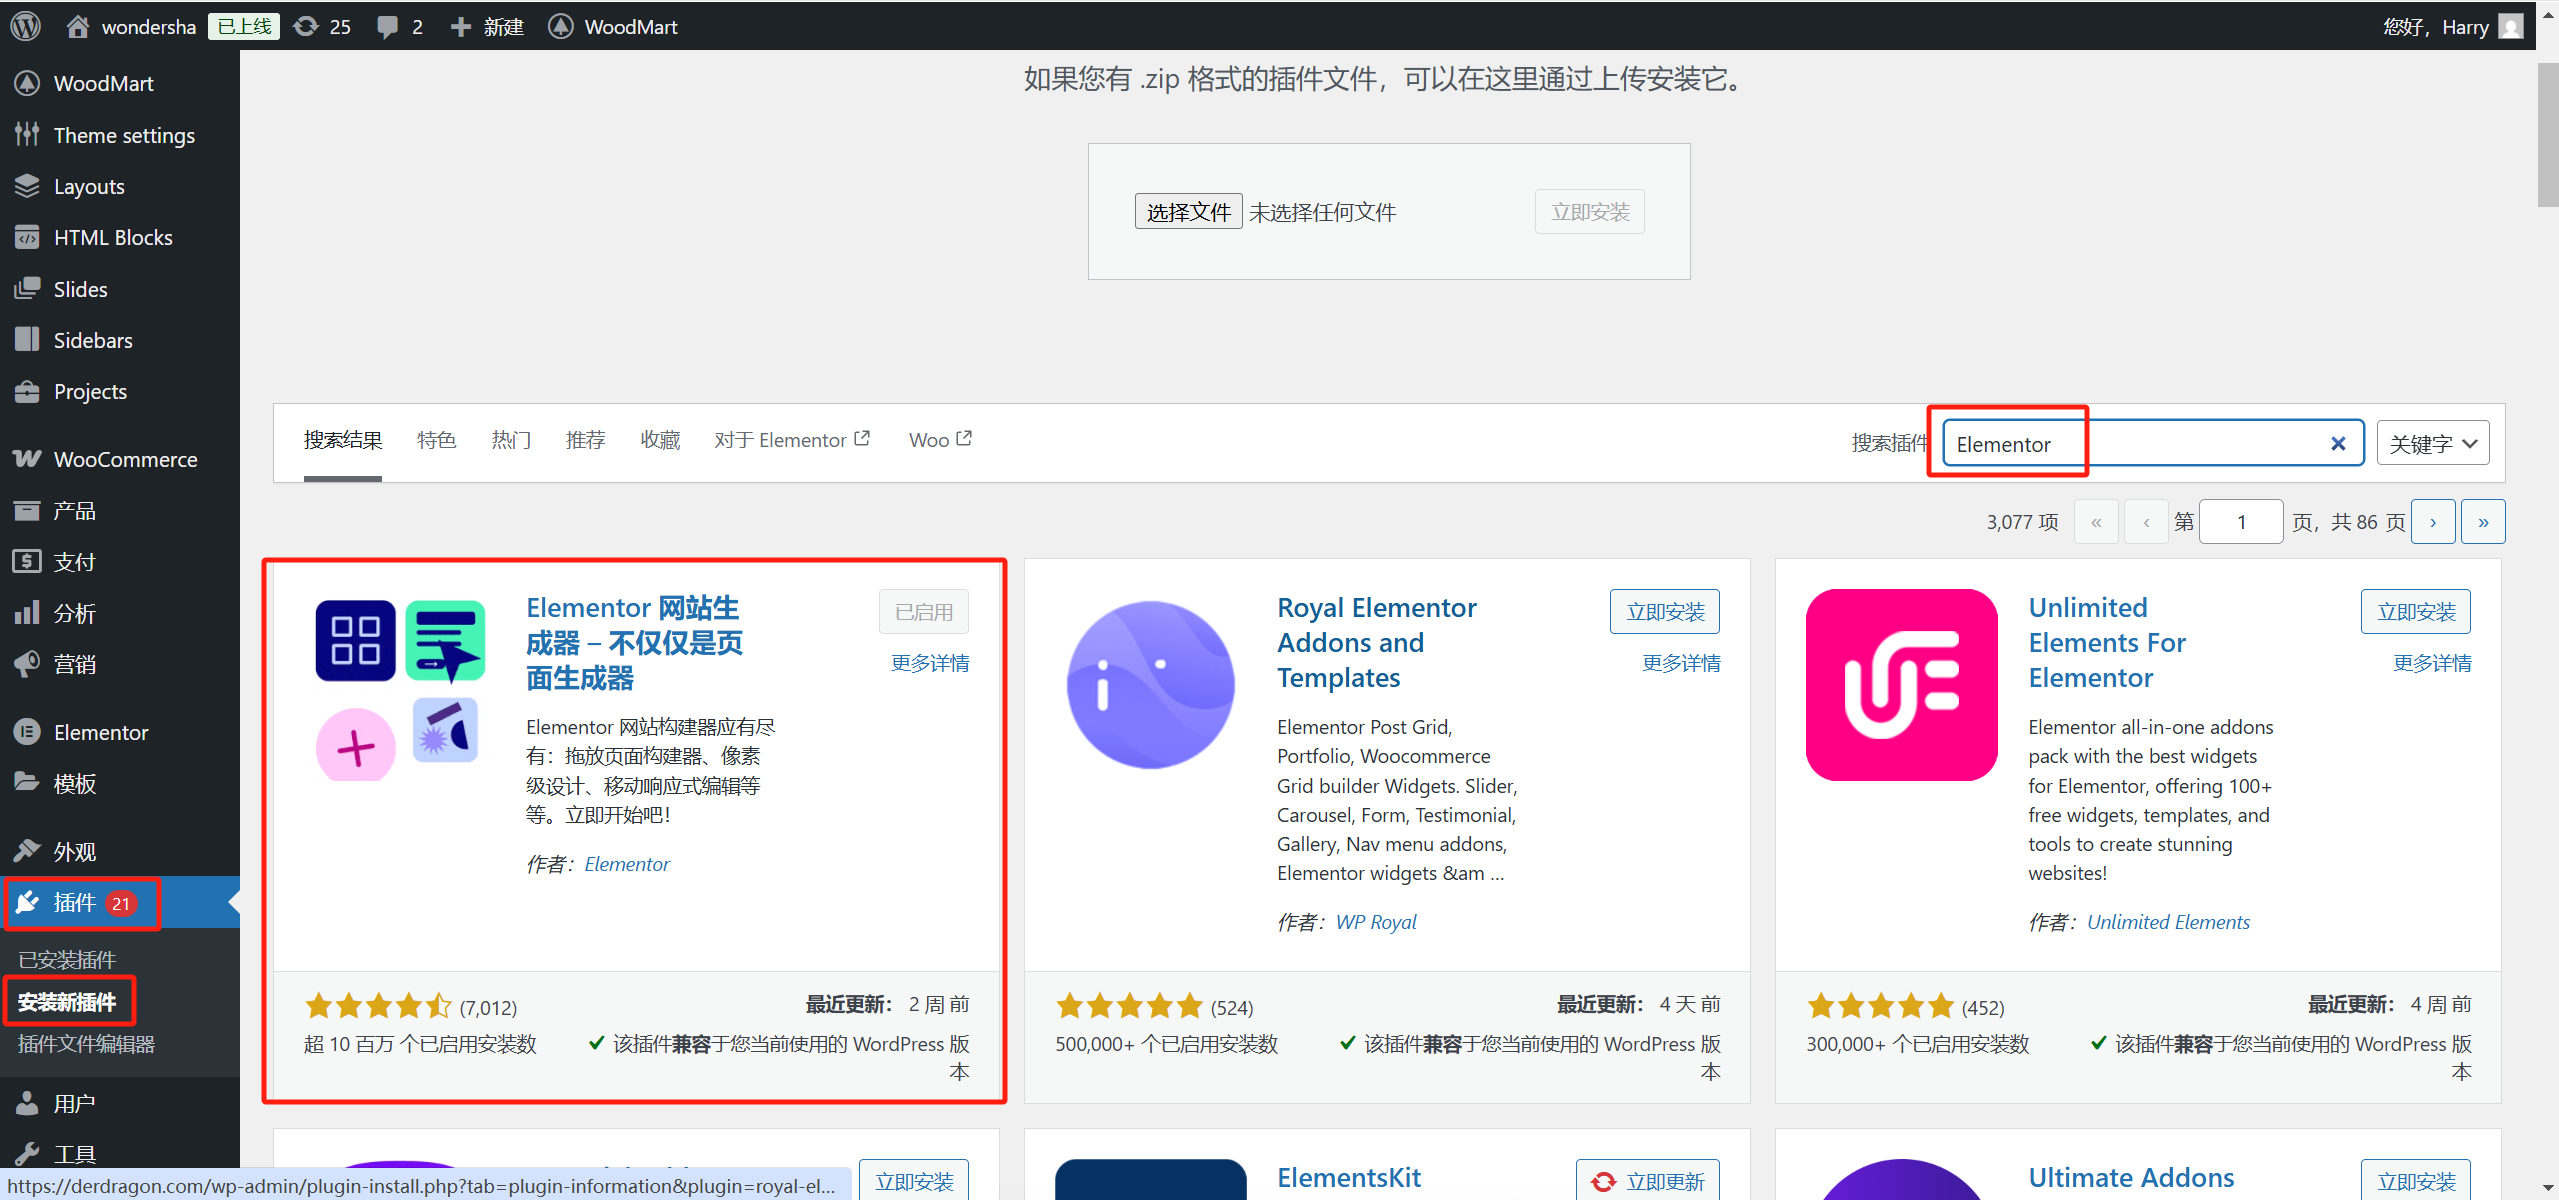Open the WoodMart sidebar icon

26,83
